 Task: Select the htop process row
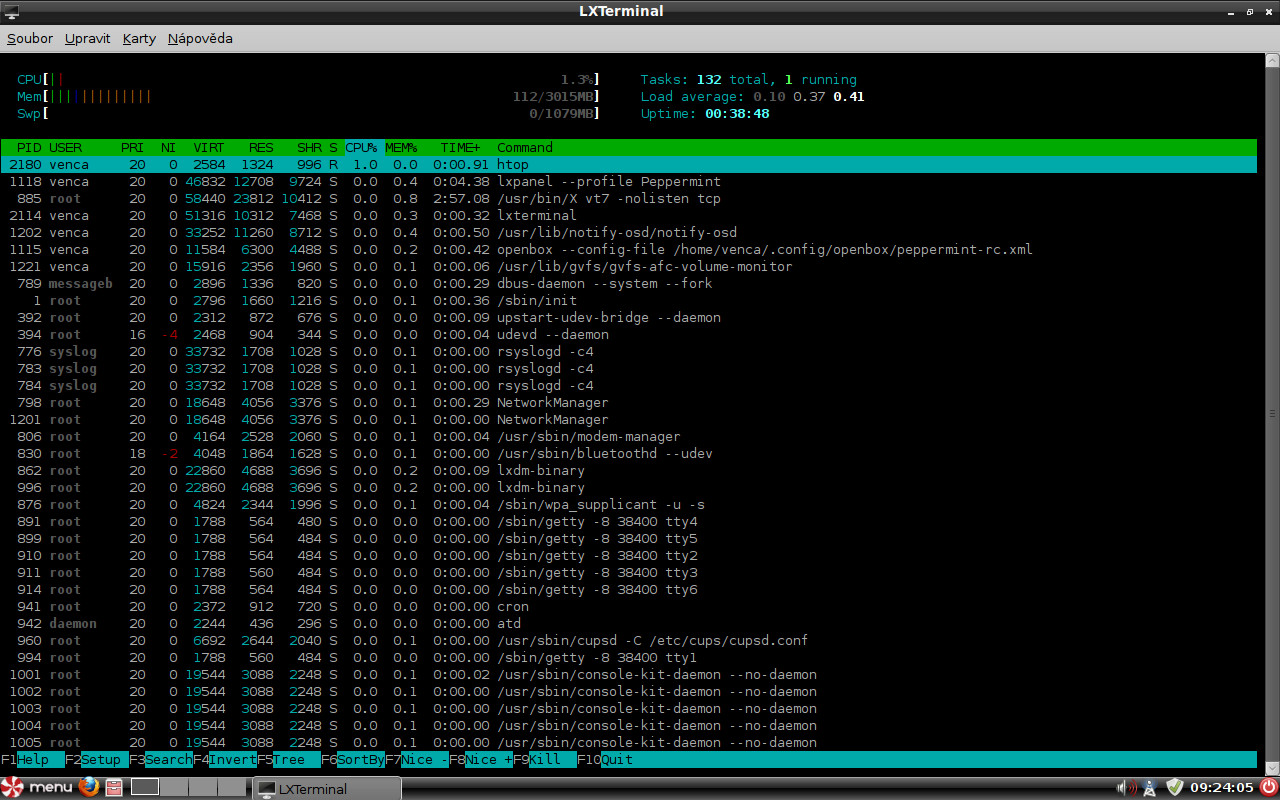(628, 164)
